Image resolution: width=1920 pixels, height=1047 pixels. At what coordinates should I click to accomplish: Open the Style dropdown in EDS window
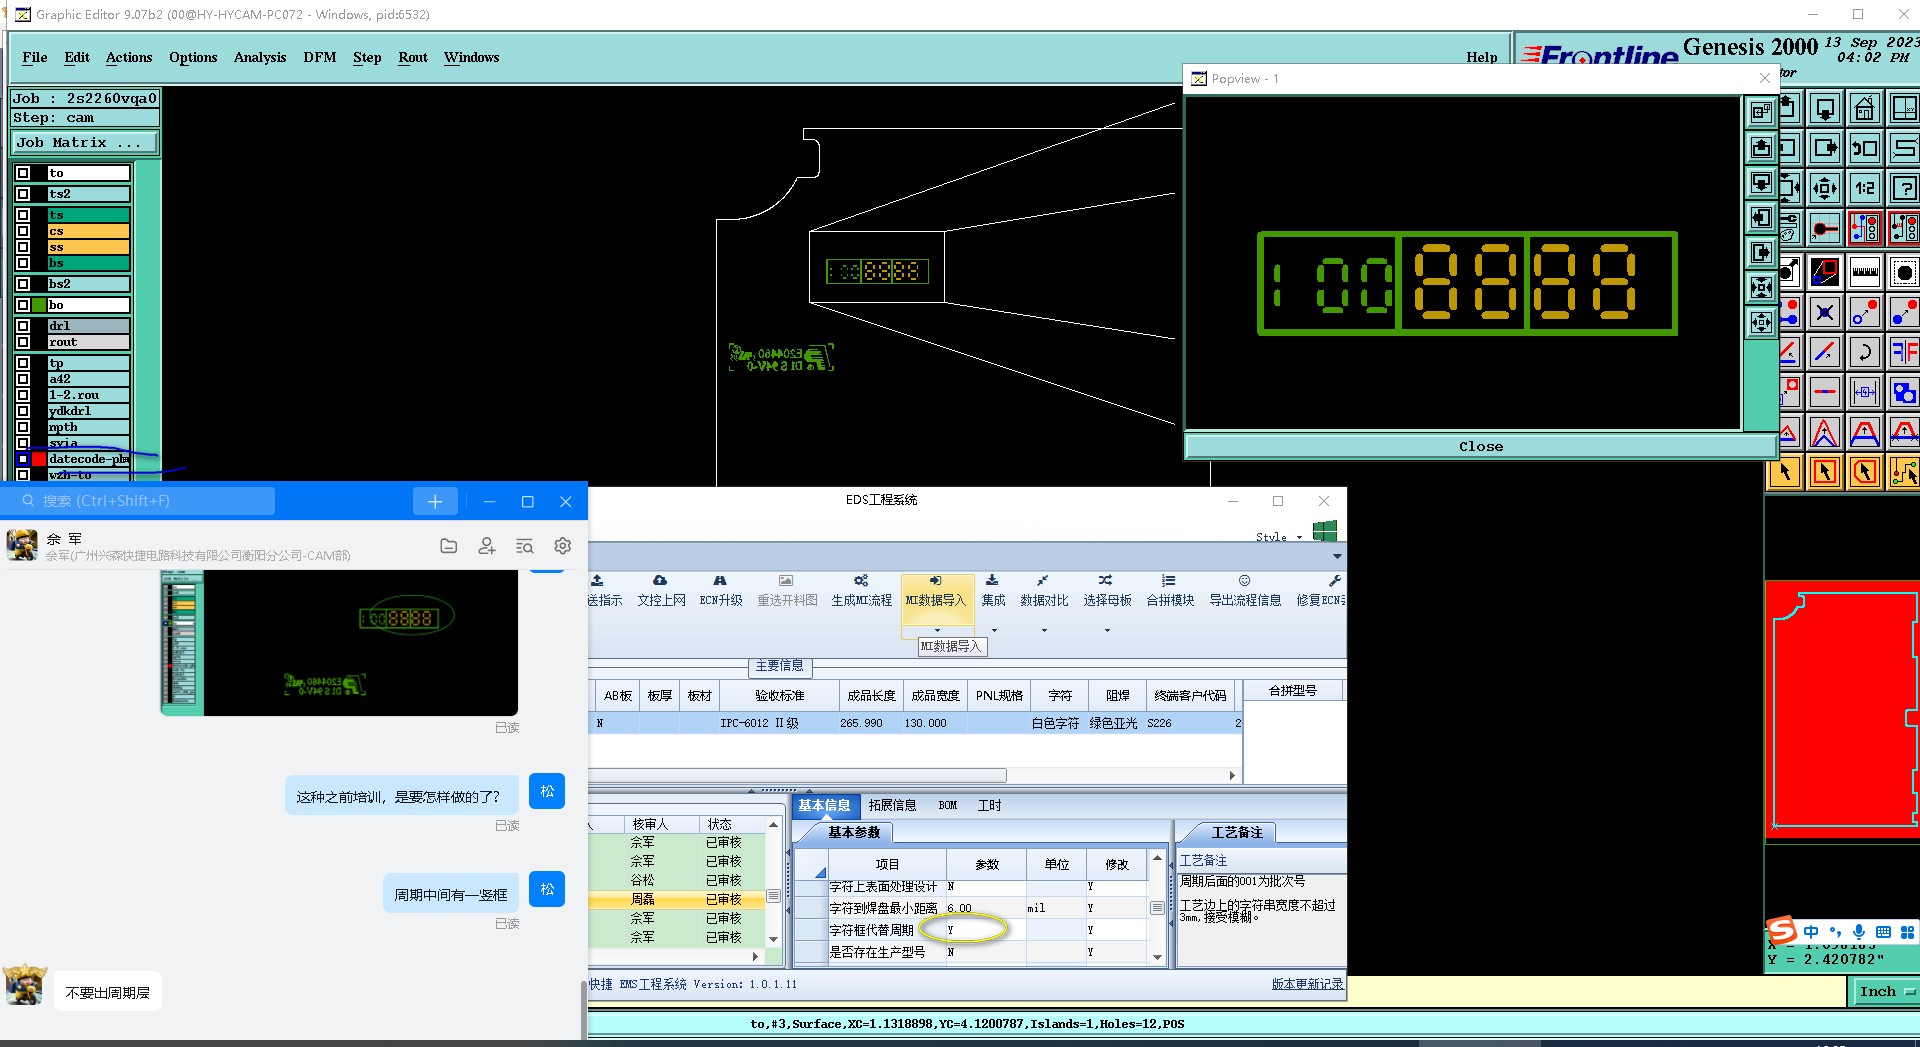[x=1279, y=537]
